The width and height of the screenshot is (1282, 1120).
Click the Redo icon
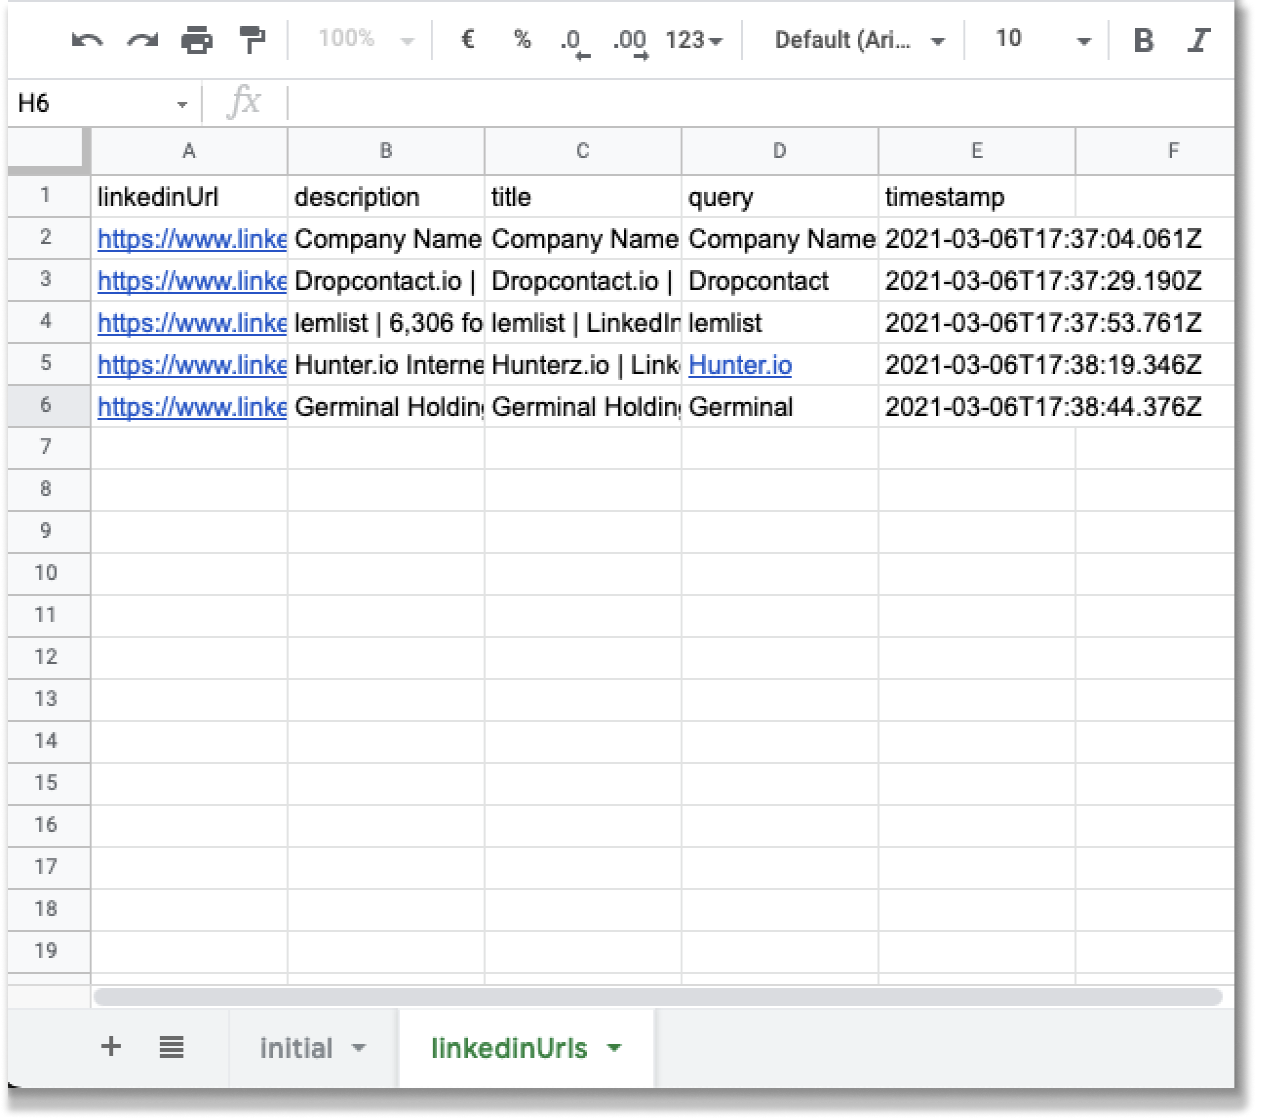click(x=142, y=39)
